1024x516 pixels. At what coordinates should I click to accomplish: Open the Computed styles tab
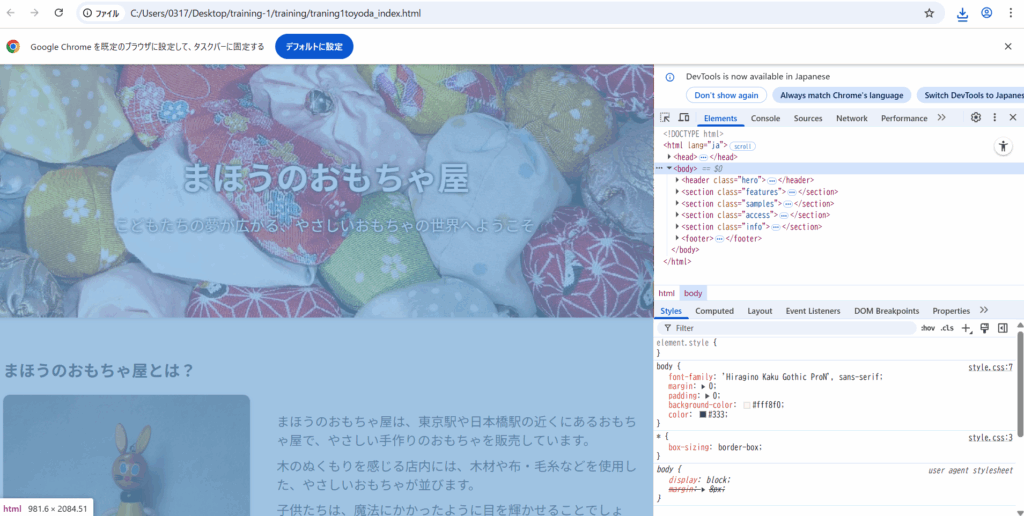[x=714, y=311]
